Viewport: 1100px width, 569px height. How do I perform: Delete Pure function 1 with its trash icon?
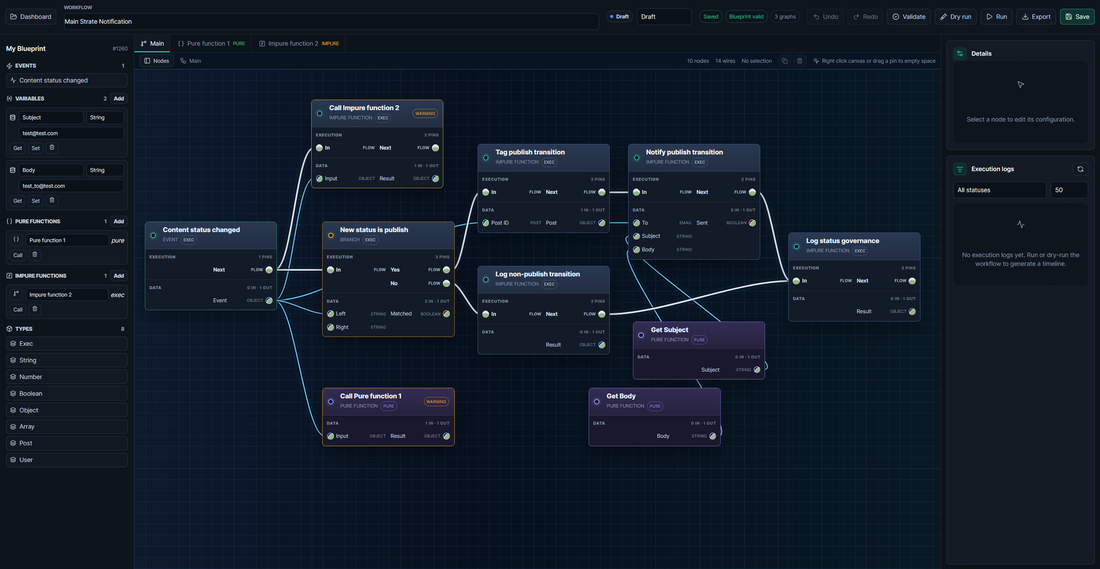35,255
